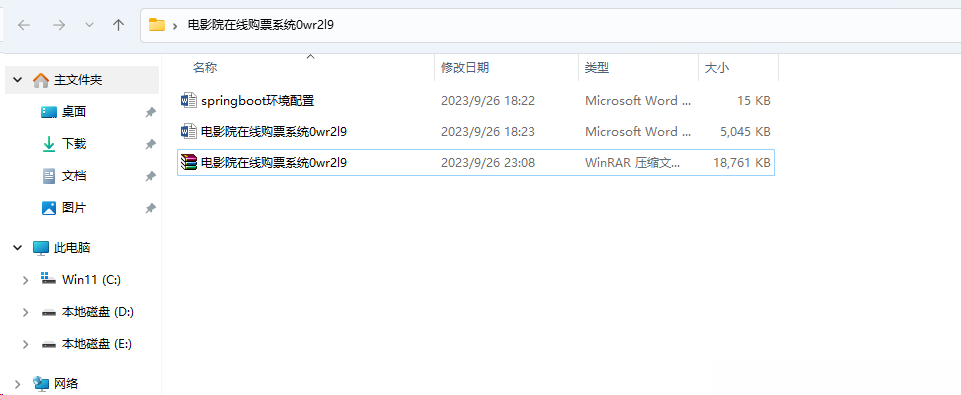Collapse the 此电脑 tree node
Image resolution: width=961 pixels, height=395 pixels.
(18, 248)
